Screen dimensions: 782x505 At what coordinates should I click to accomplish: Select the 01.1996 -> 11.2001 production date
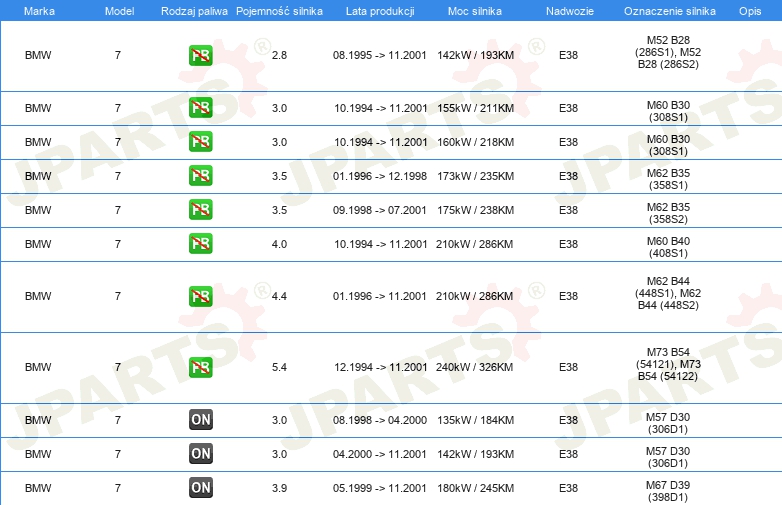(380, 296)
